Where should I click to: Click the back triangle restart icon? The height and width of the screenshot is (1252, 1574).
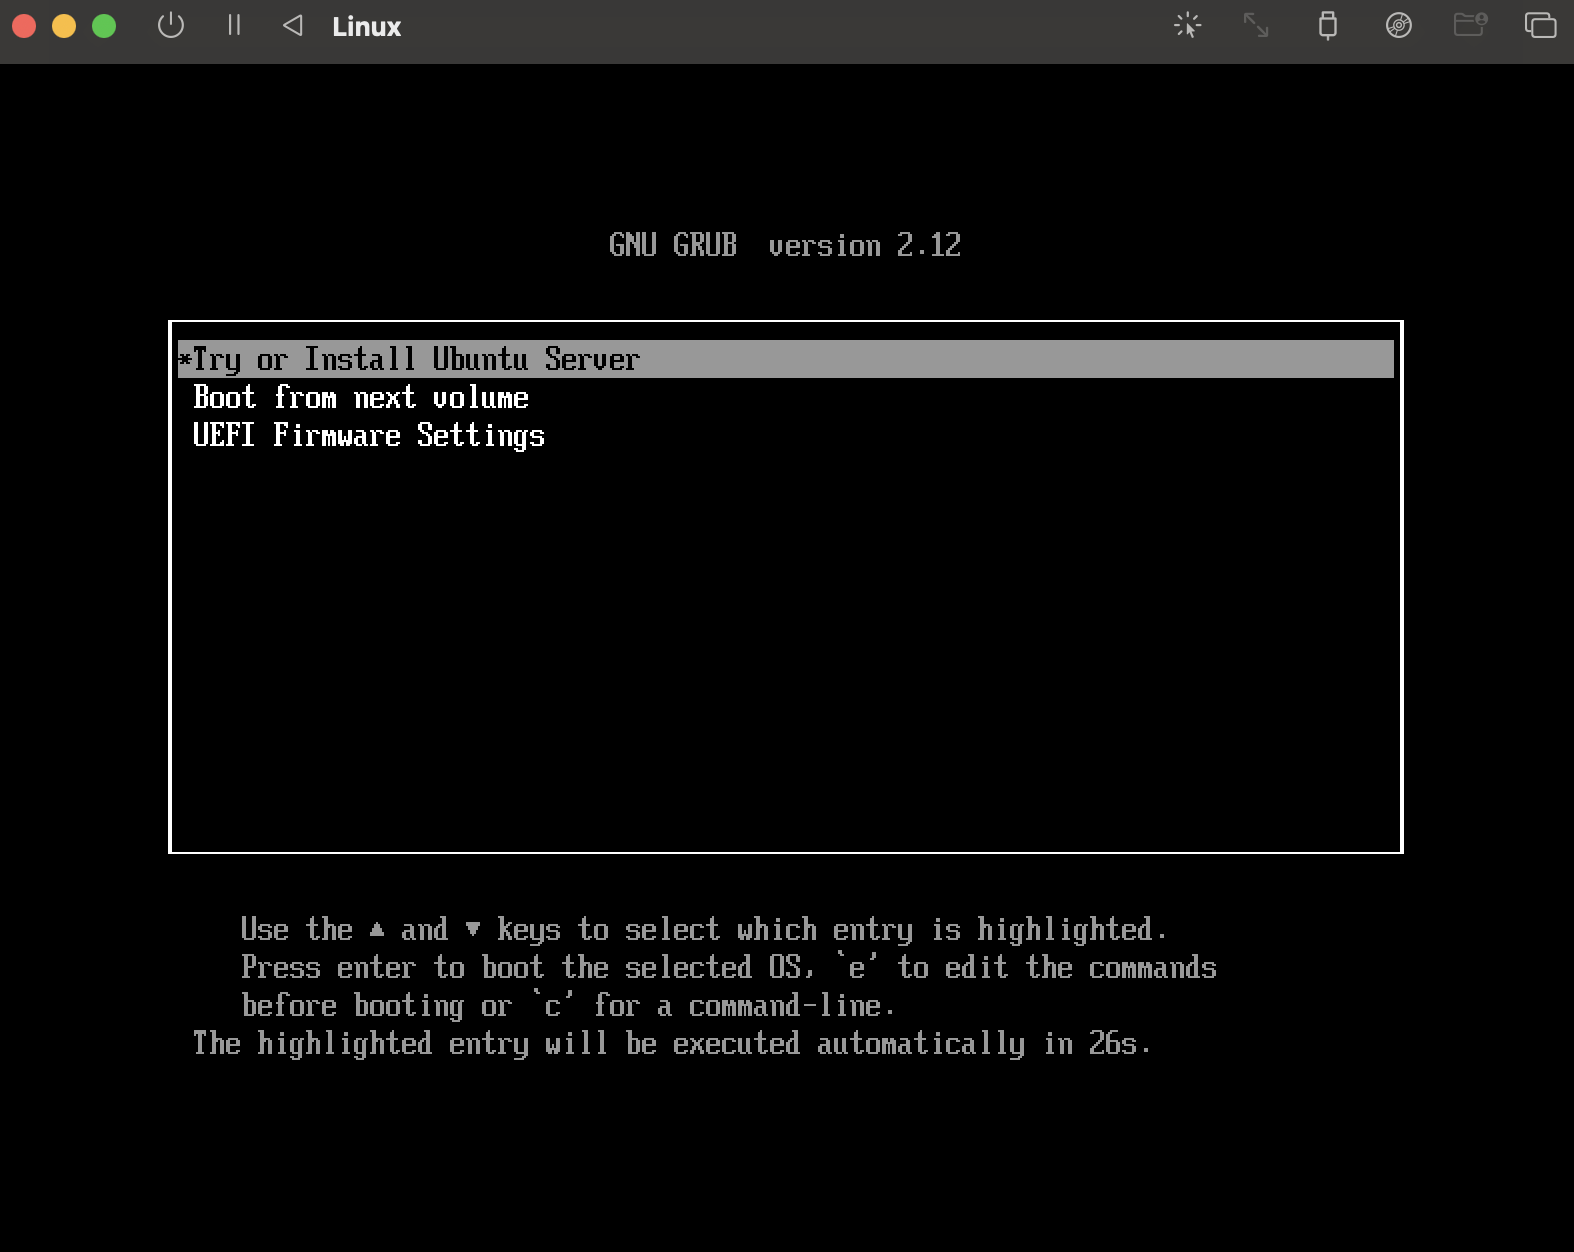click(292, 25)
